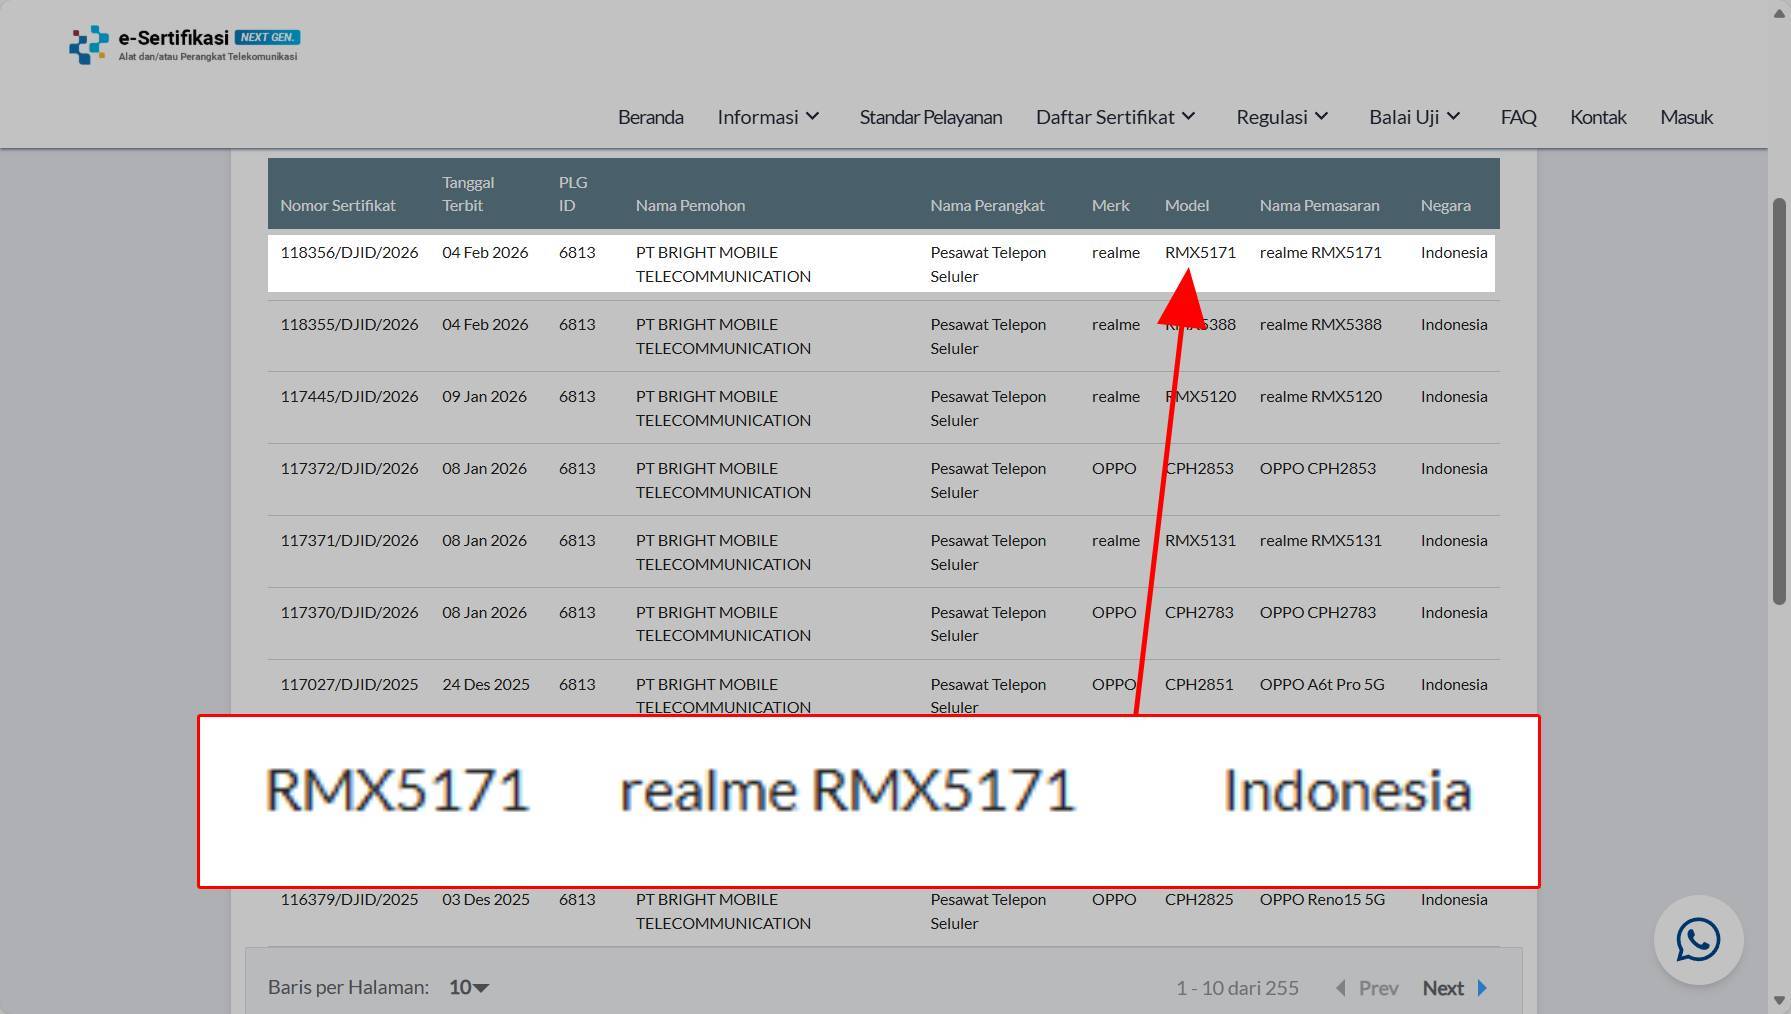Open the rows per page dropdown showing 10
This screenshot has height=1014, width=1791.
pos(469,988)
